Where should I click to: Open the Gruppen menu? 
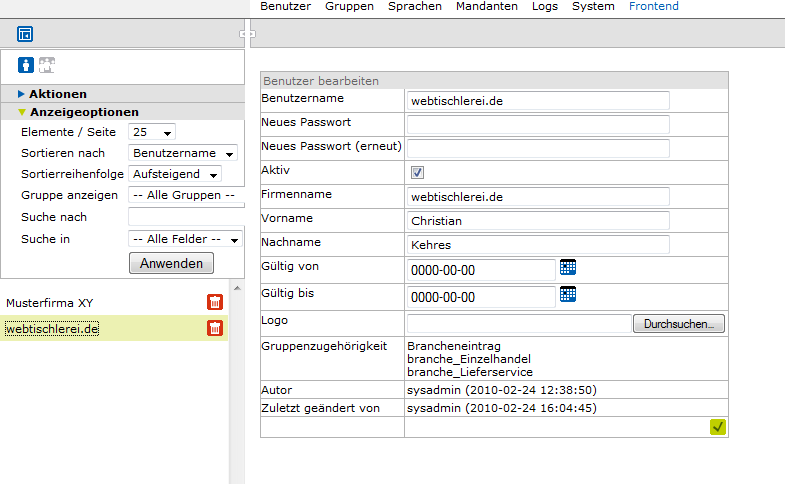(x=349, y=6)
